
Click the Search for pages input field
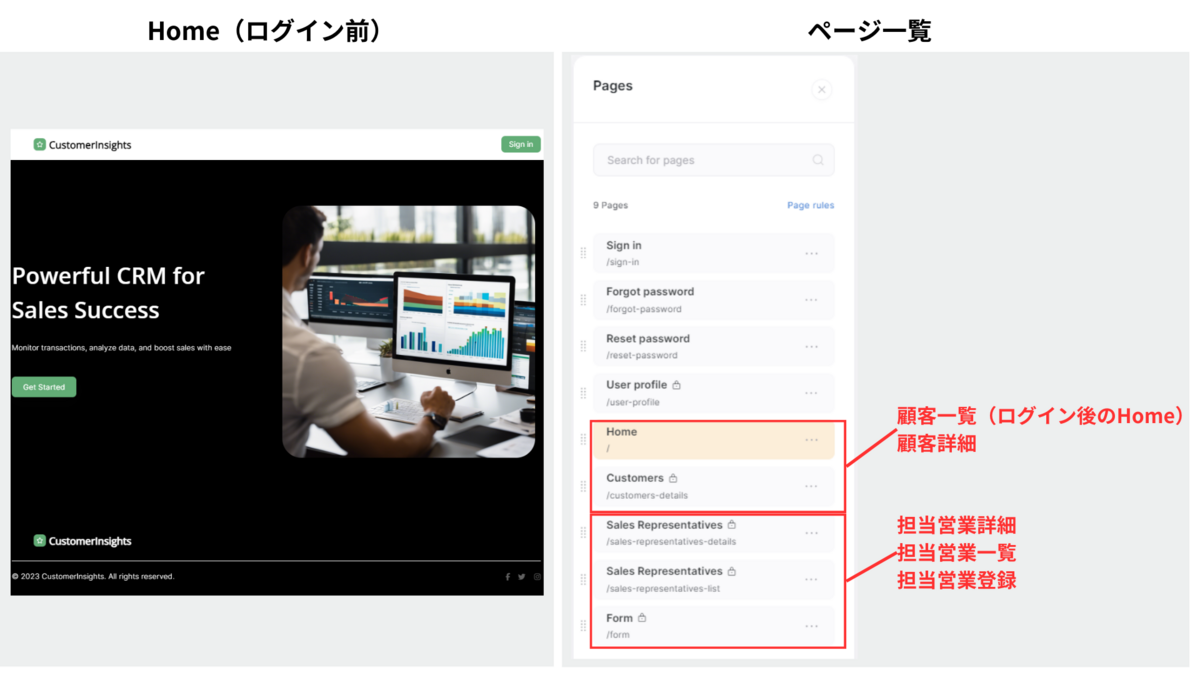(x=713, y=160)
